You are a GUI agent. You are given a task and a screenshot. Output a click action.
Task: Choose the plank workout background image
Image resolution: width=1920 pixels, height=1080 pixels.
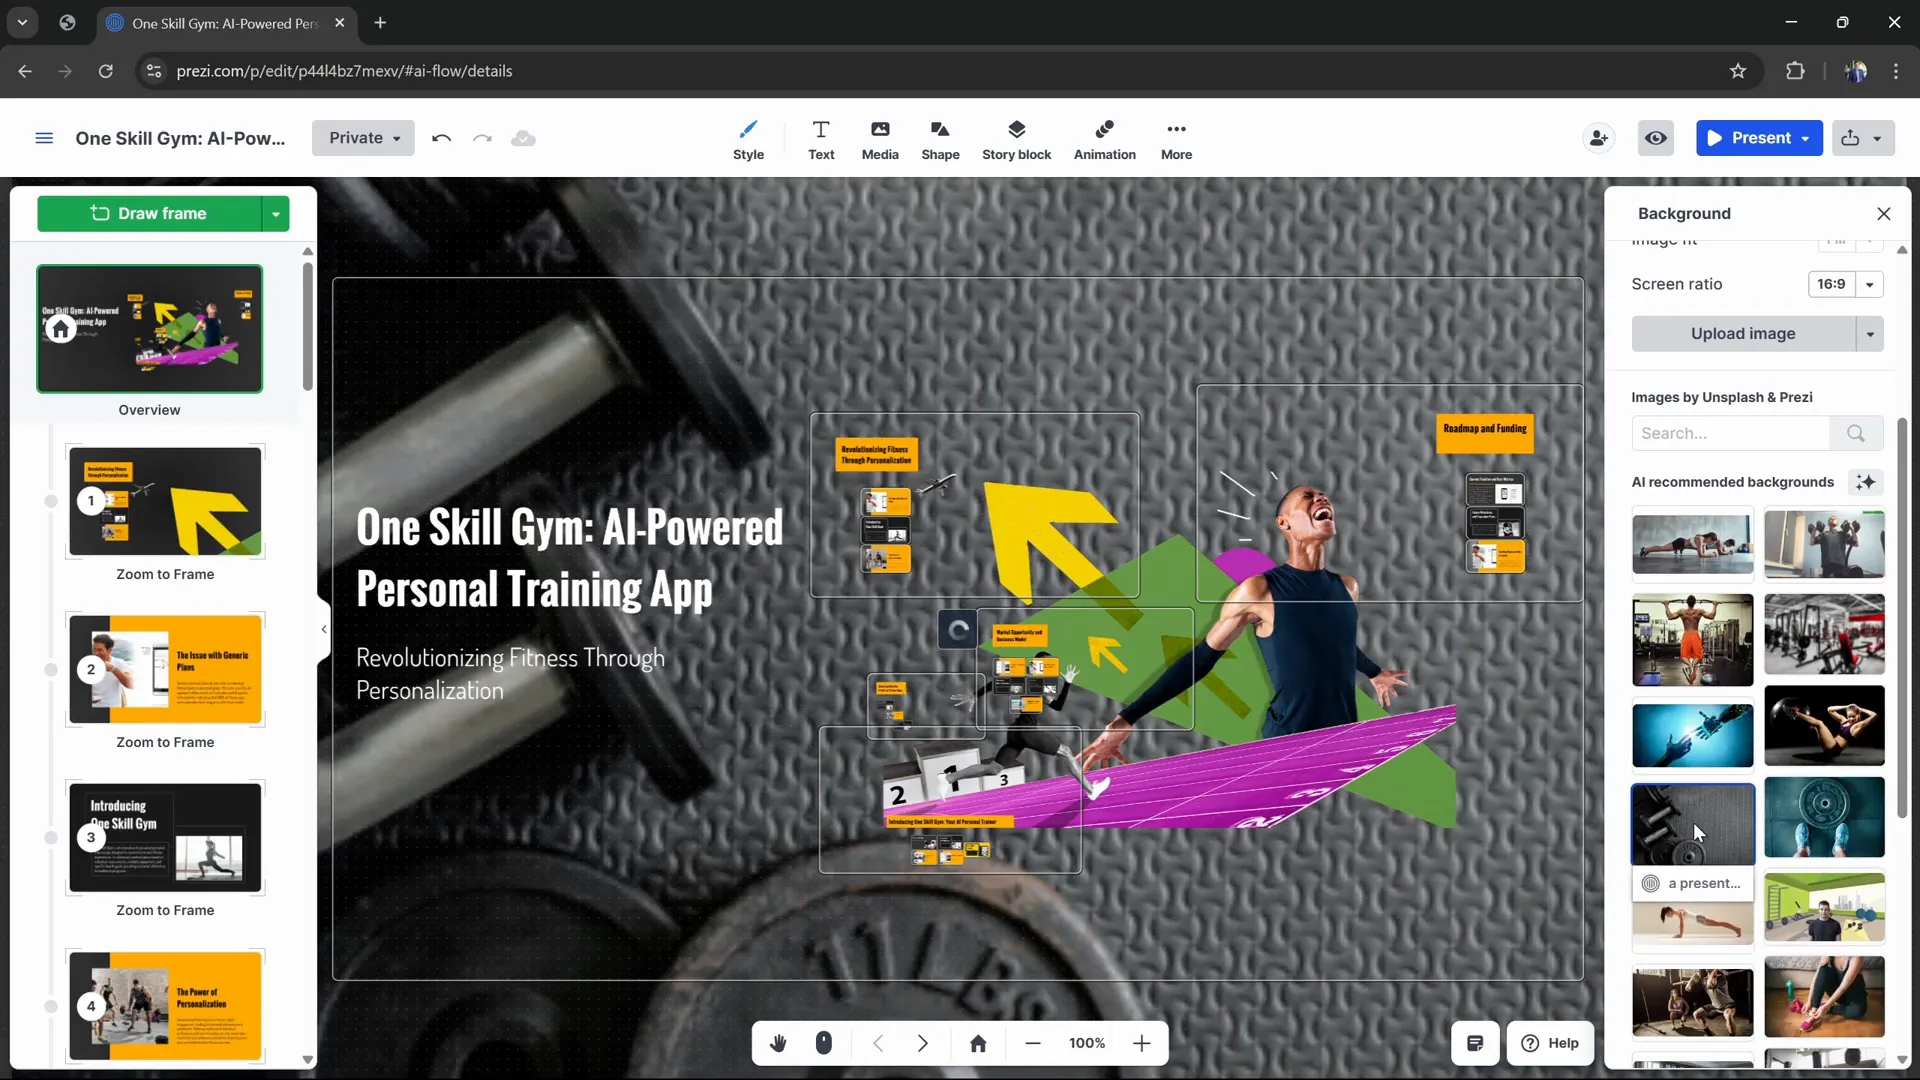pyautogui.click(x=1692, y=544)
